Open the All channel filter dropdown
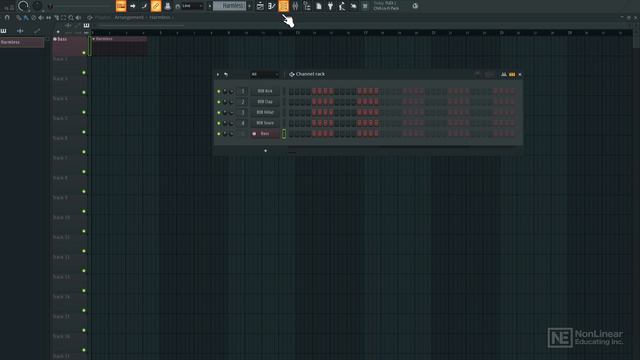 264,74
